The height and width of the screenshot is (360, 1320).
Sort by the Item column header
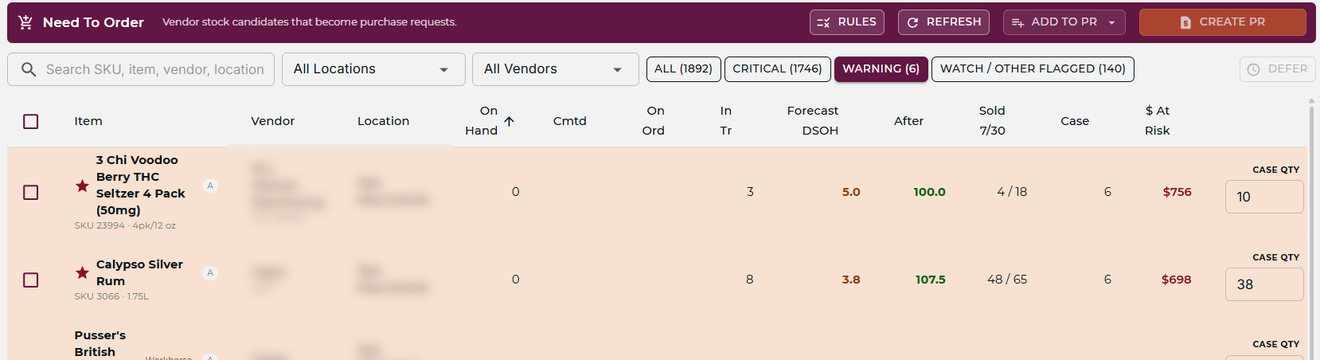(88, 121)
